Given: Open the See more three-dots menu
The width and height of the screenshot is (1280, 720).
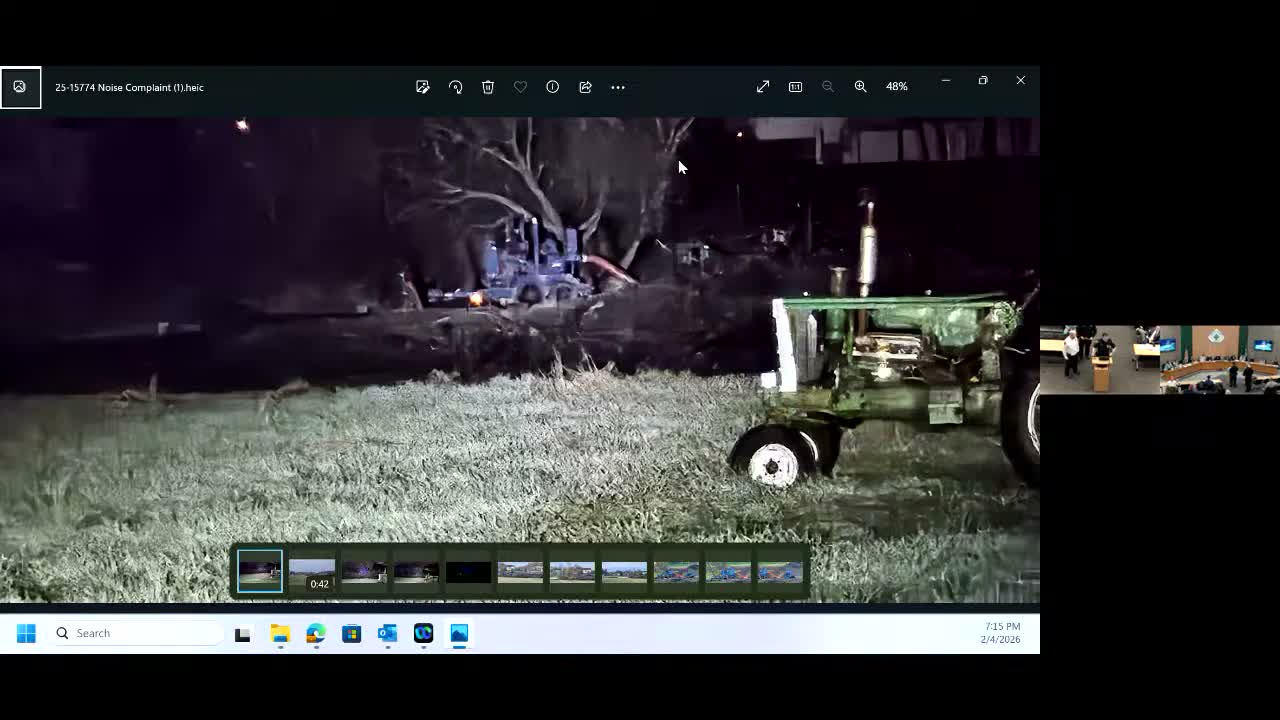Looking at the screenshot, I should coord(618,87).
